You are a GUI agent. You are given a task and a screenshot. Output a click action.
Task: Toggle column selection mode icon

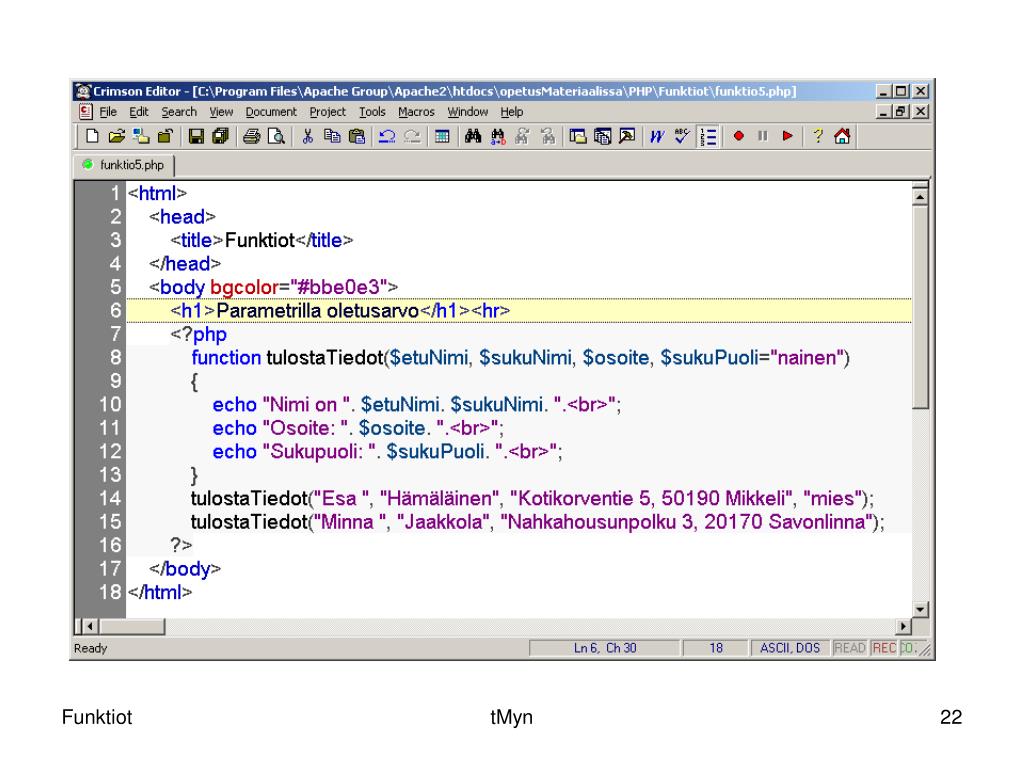point(442,136)
